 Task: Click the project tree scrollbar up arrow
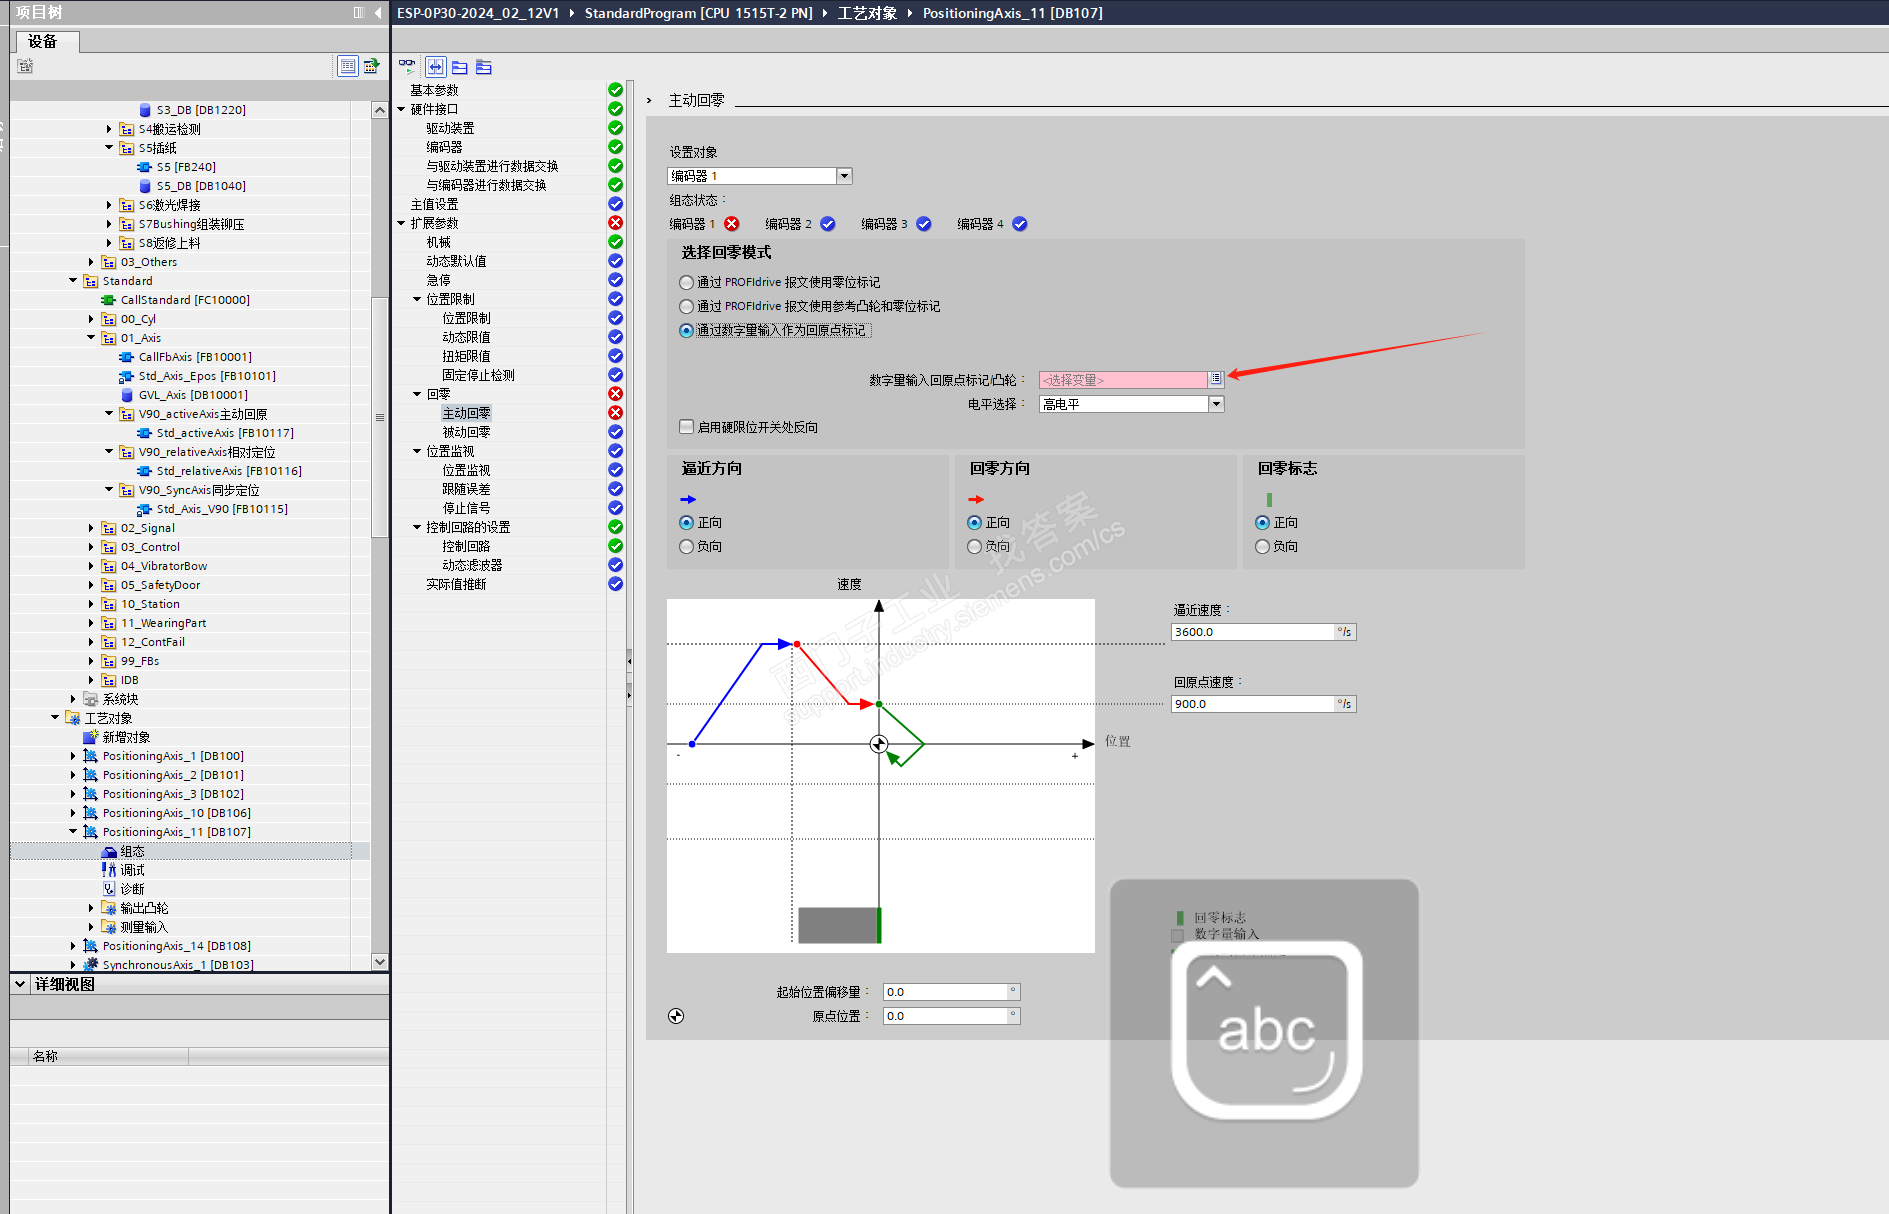tap(379, 110)
